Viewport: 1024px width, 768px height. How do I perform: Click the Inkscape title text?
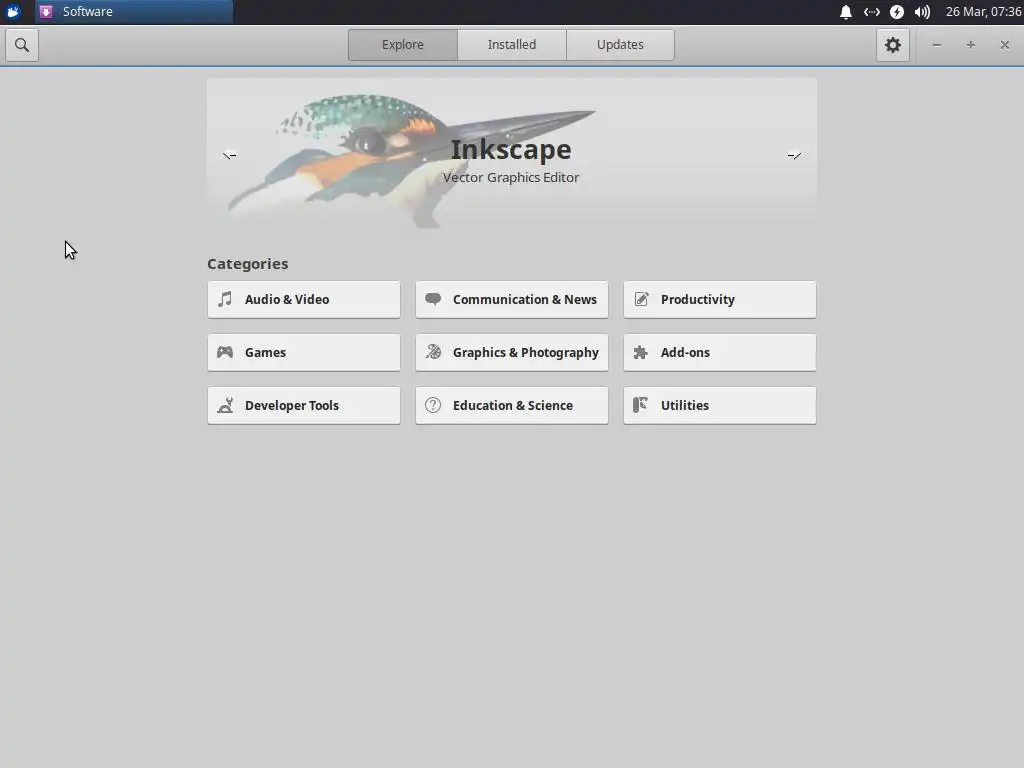tap(511, 150)
